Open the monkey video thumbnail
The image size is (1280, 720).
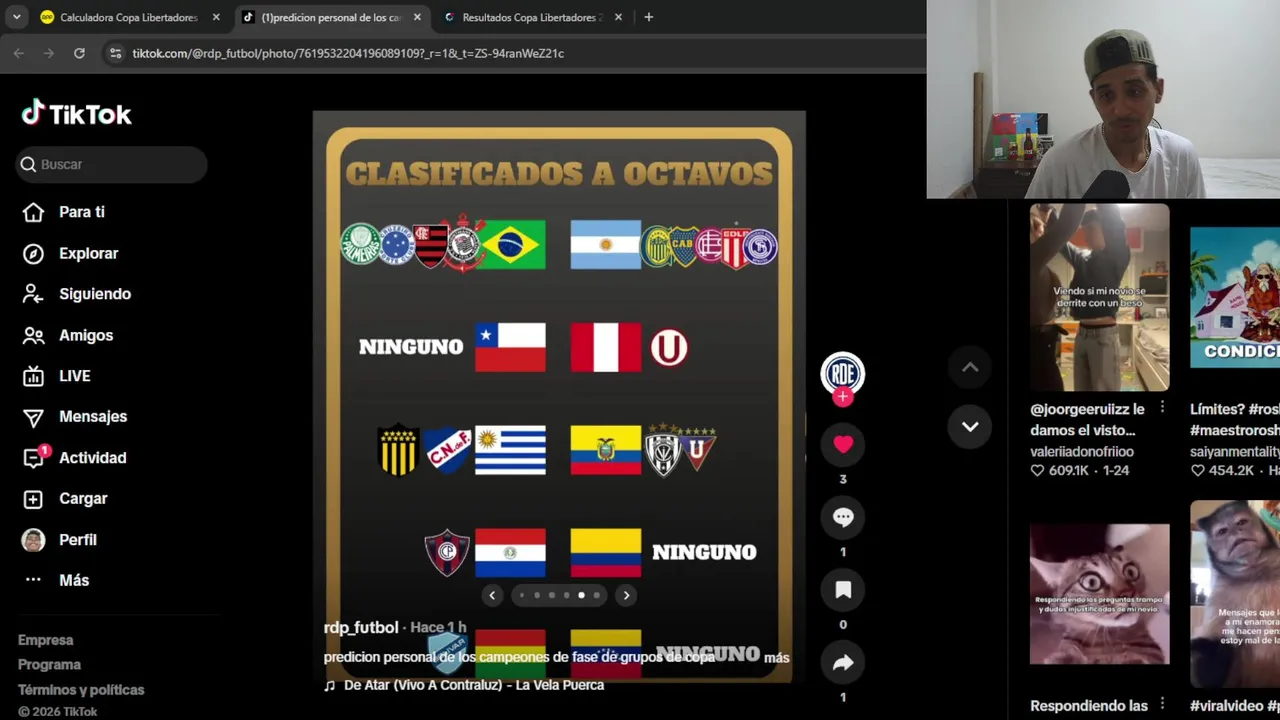[x=1234, y=594]
